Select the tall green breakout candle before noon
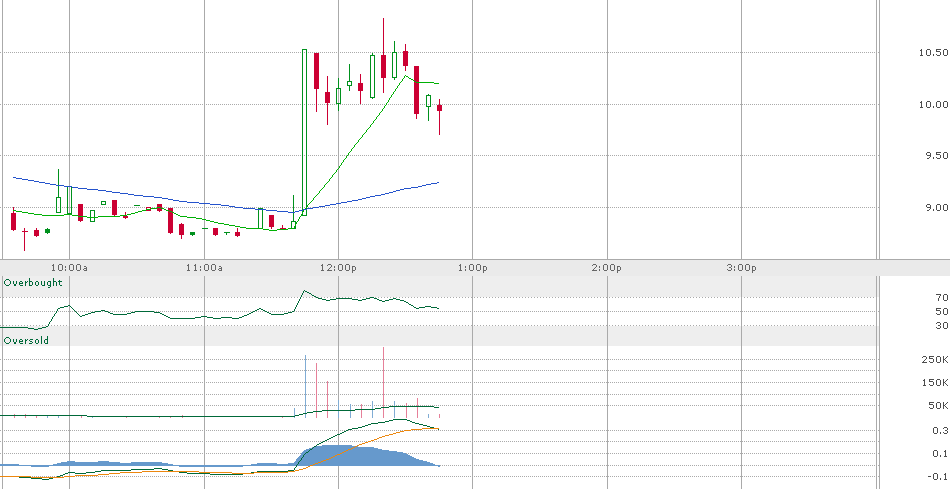950x489 pixels. click(304, 132)
